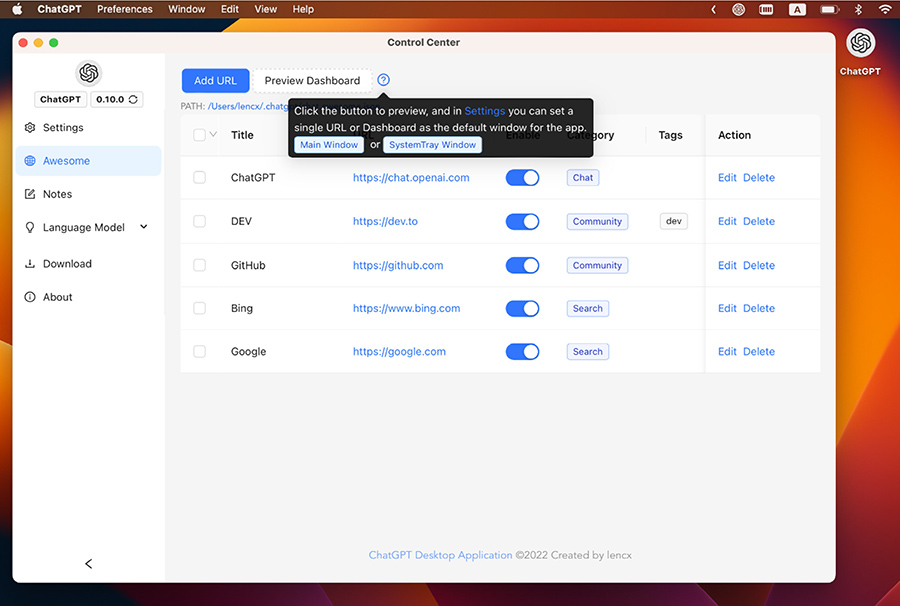
Task: Open the help question mark icon
Action: [383, 80]
